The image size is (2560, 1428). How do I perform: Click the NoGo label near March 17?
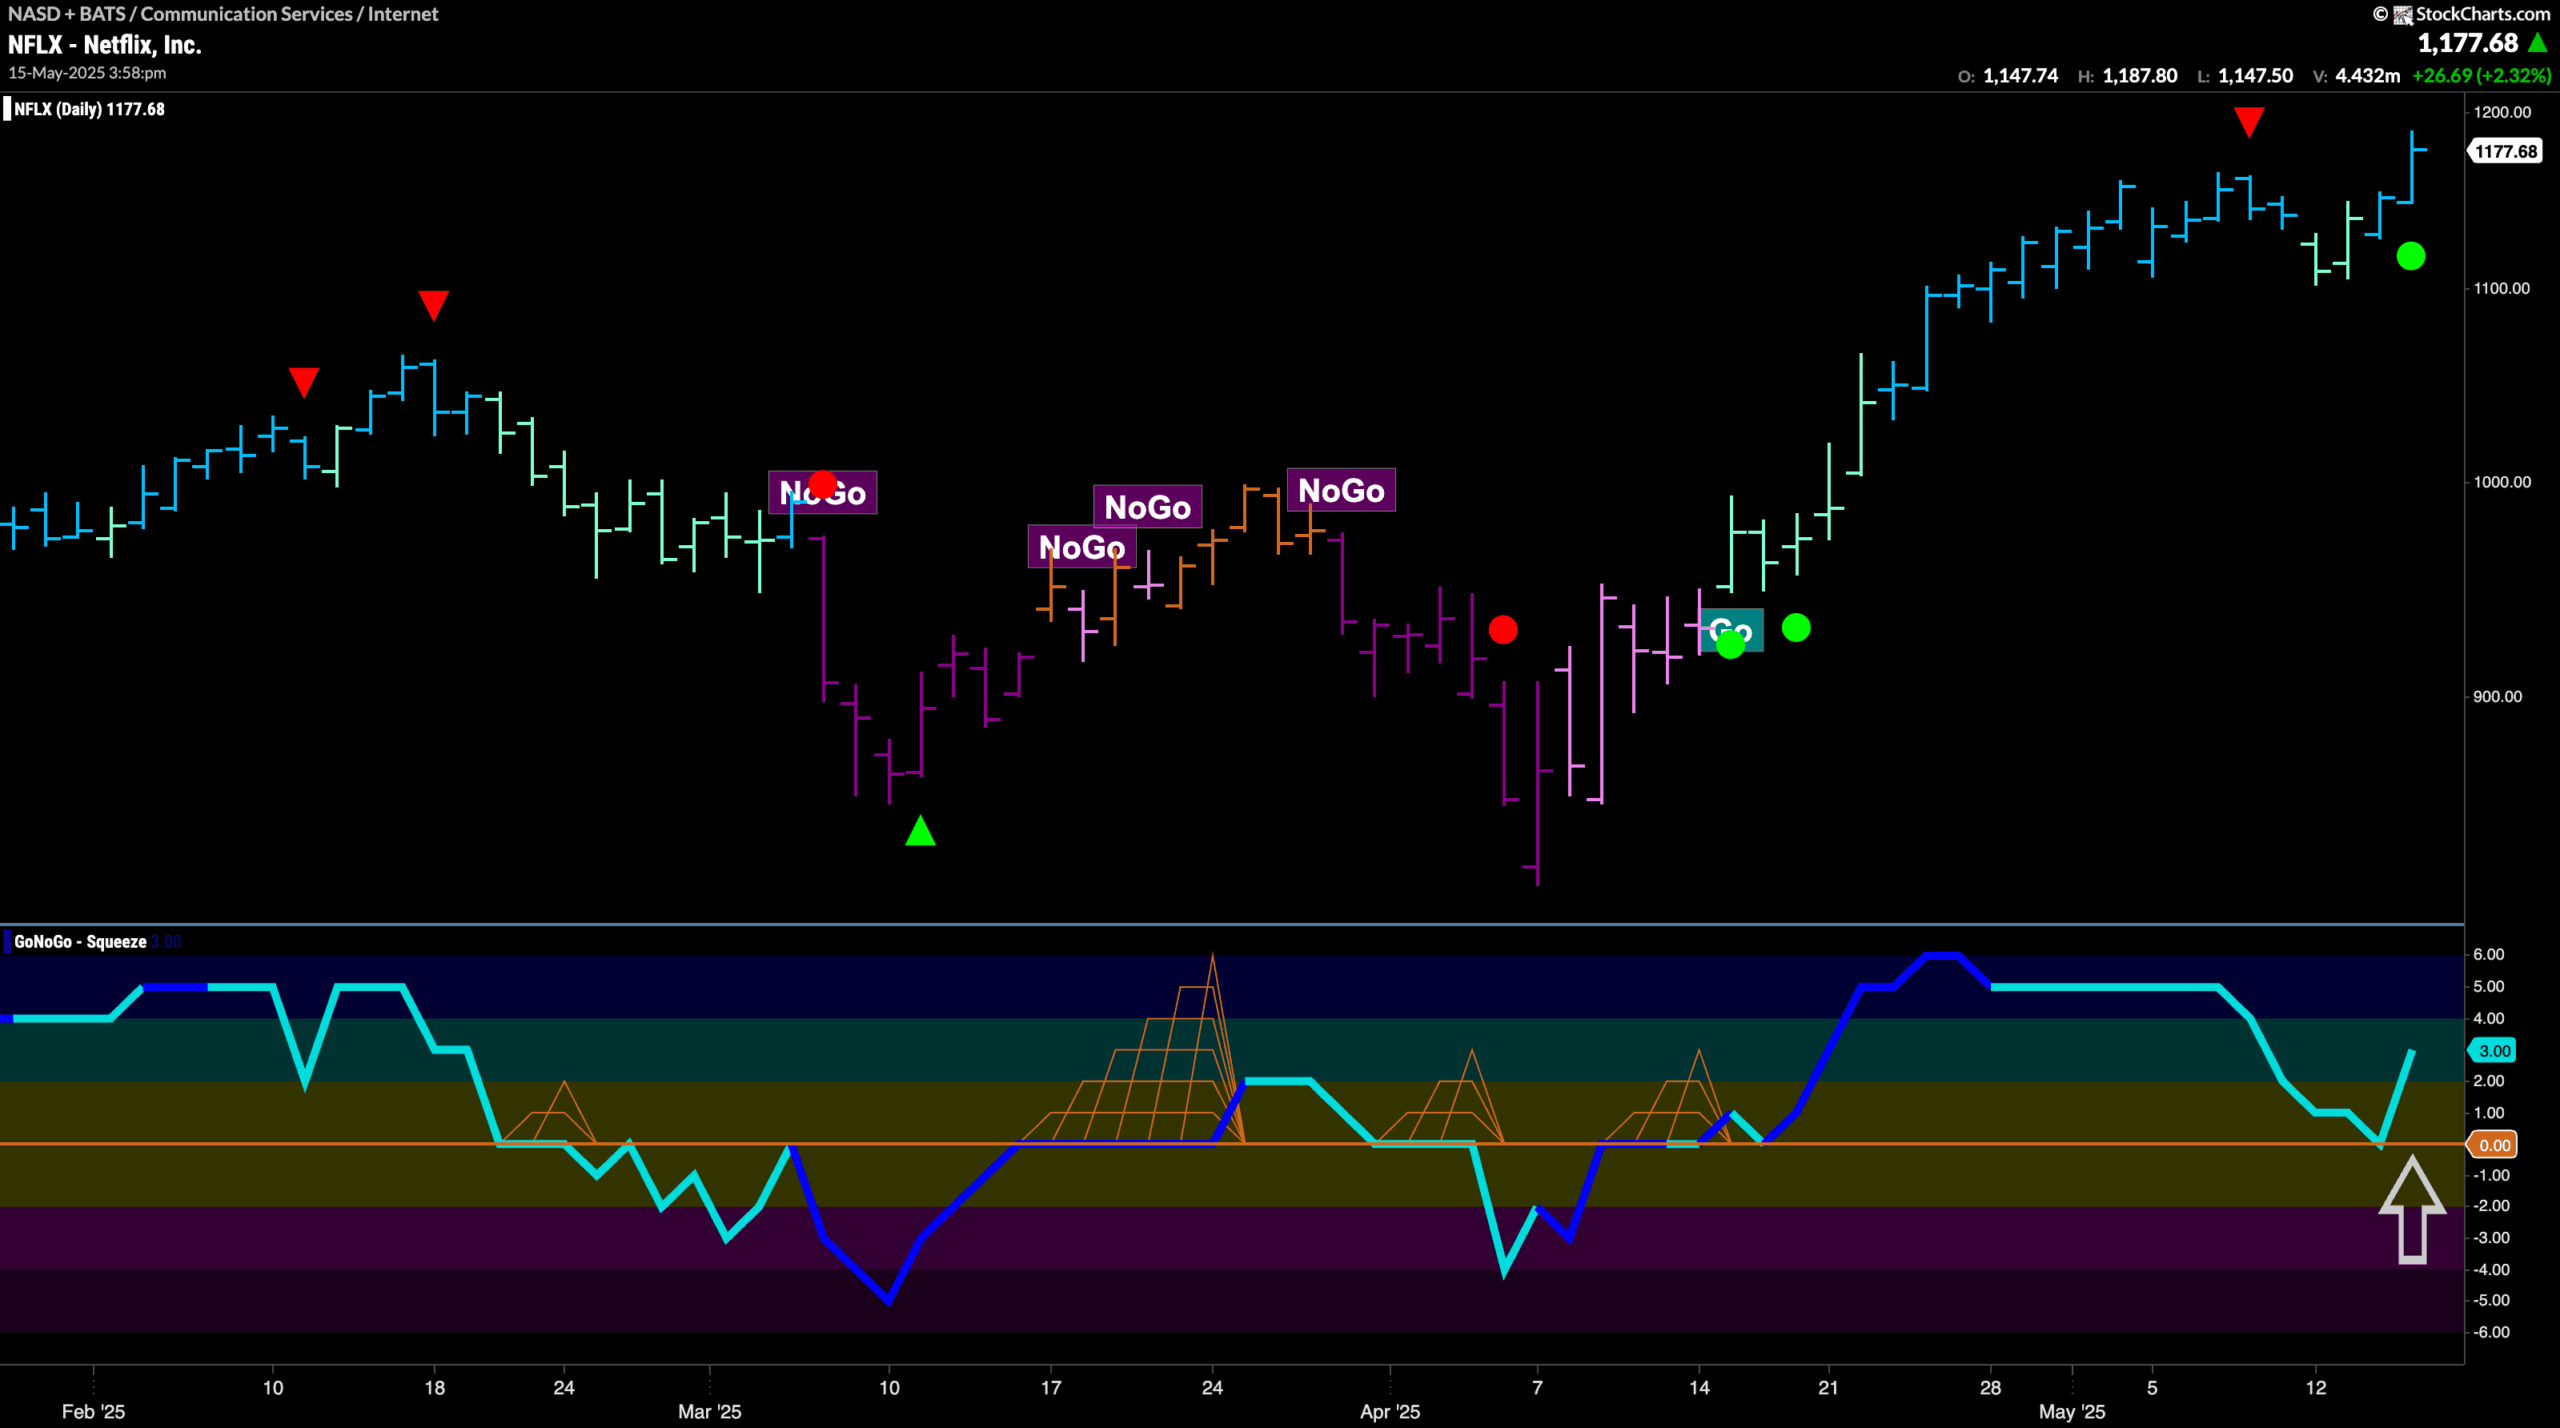coord(1081,547)
